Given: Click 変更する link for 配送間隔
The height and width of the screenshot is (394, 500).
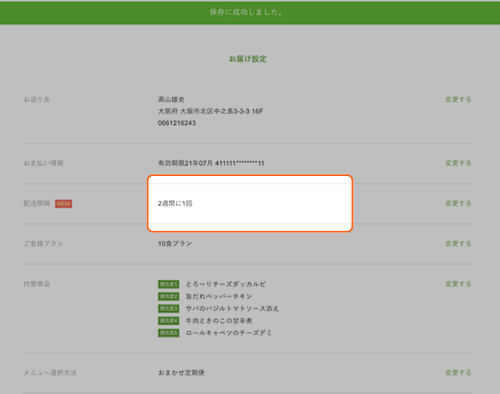Looking at the screenshot, I should click(x=458, y=203).
